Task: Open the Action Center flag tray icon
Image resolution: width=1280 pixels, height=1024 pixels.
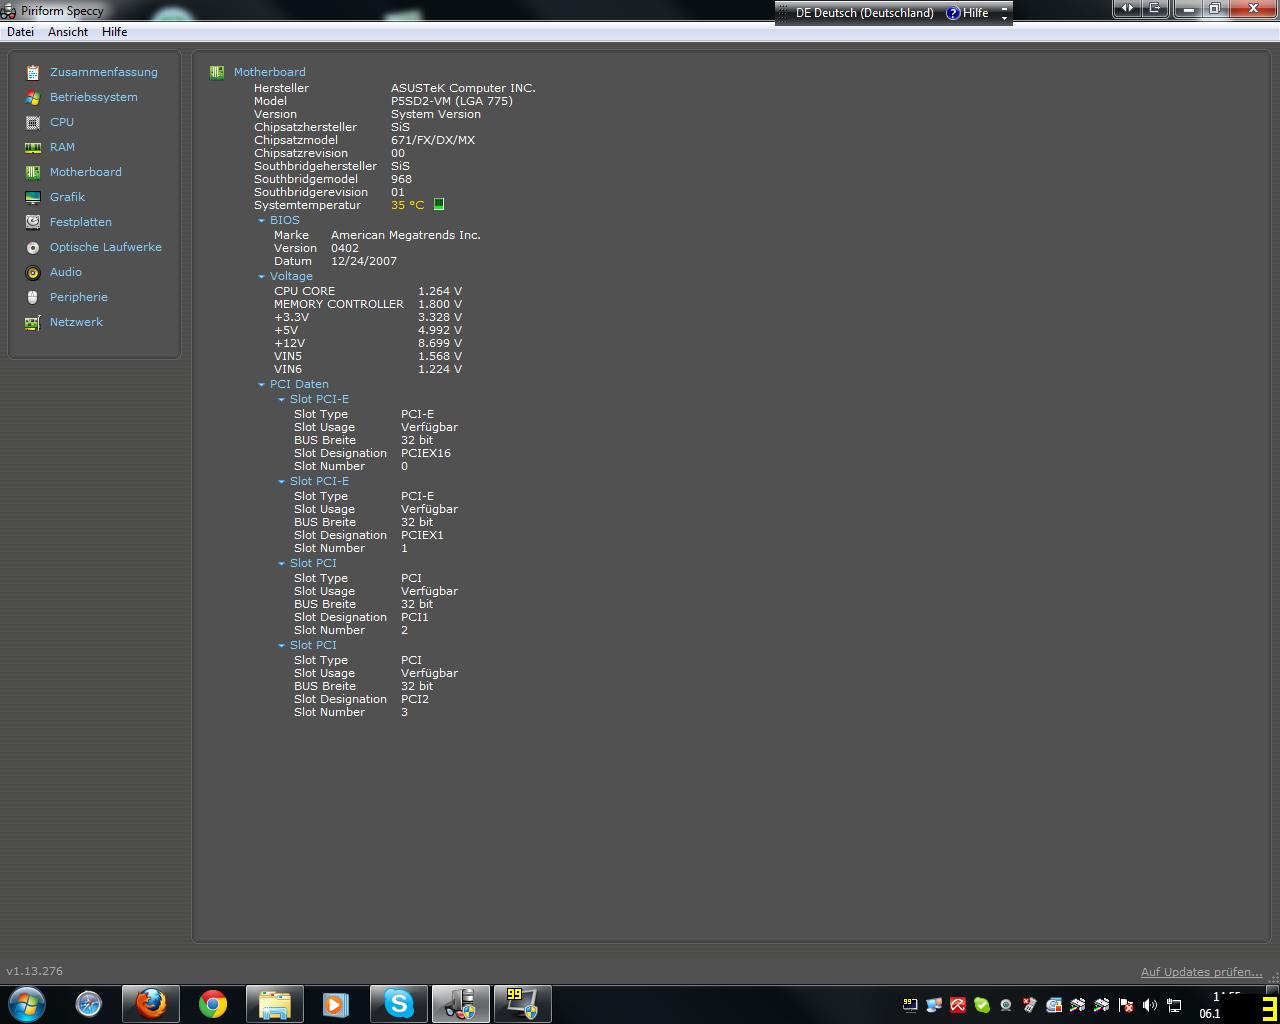Action: [x=1126, y=1005]
